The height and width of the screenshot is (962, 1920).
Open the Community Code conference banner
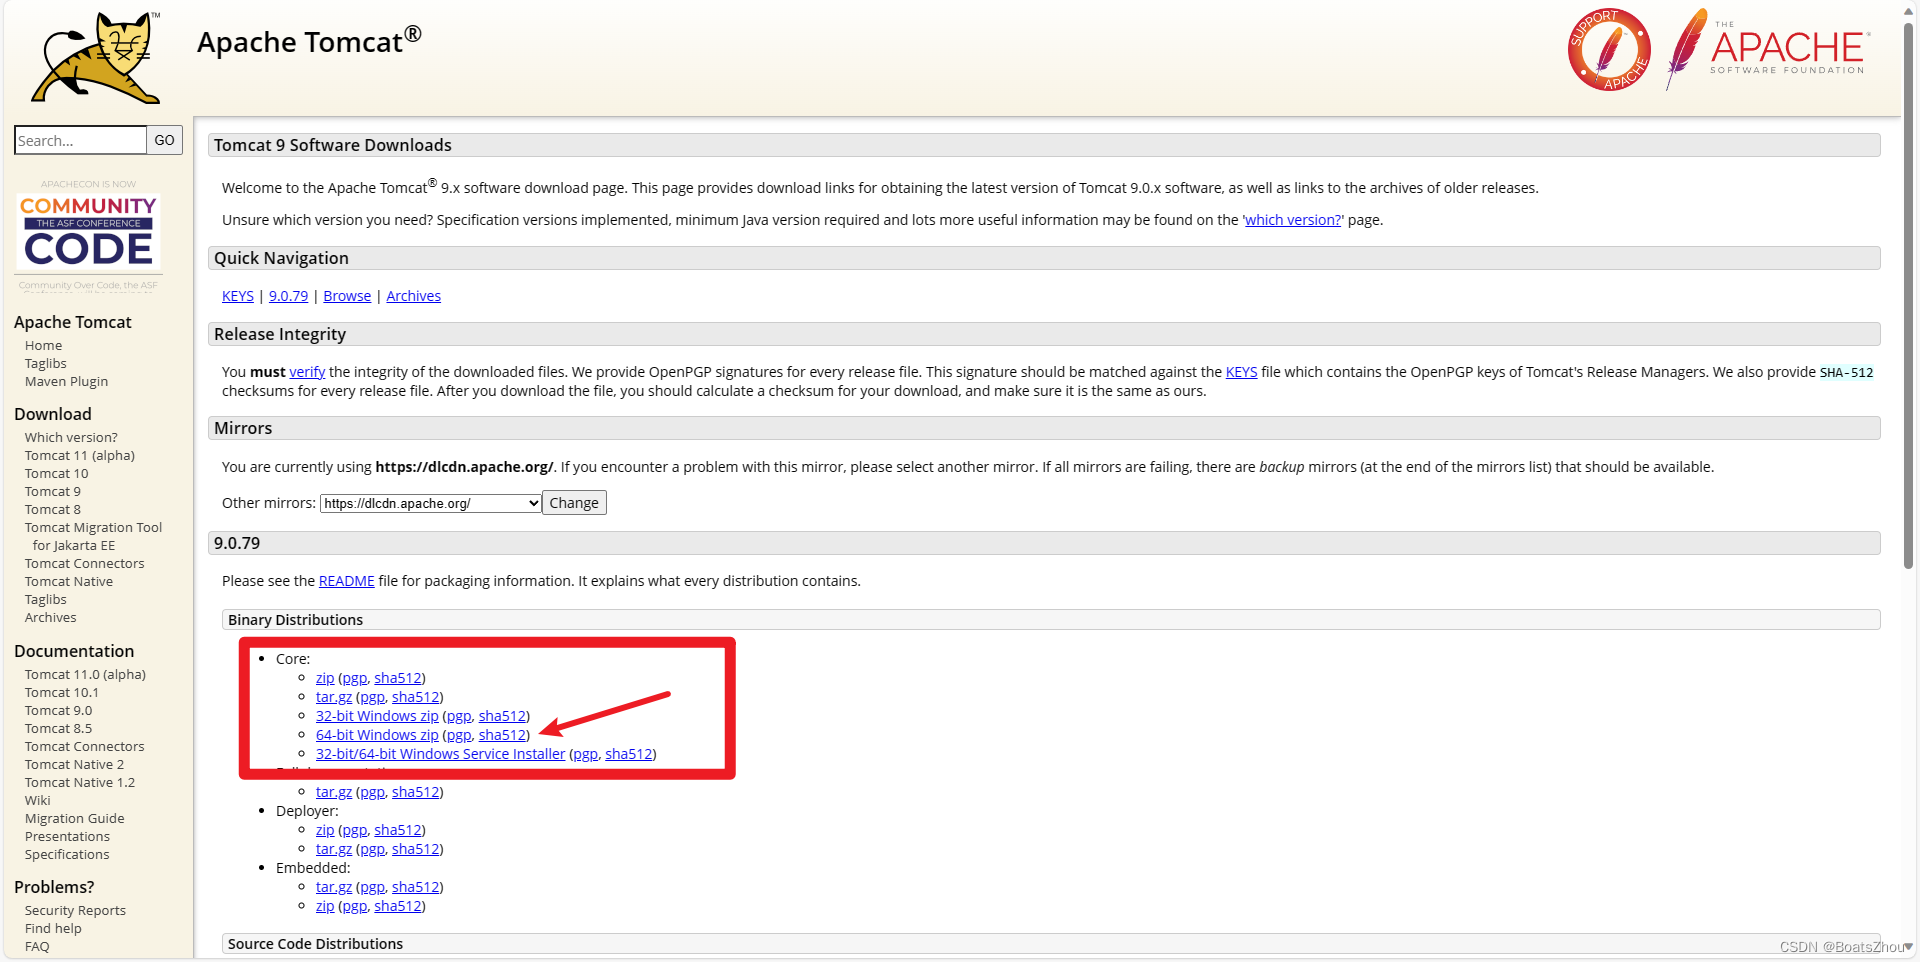pyautogui.click(x=89, y=236)
